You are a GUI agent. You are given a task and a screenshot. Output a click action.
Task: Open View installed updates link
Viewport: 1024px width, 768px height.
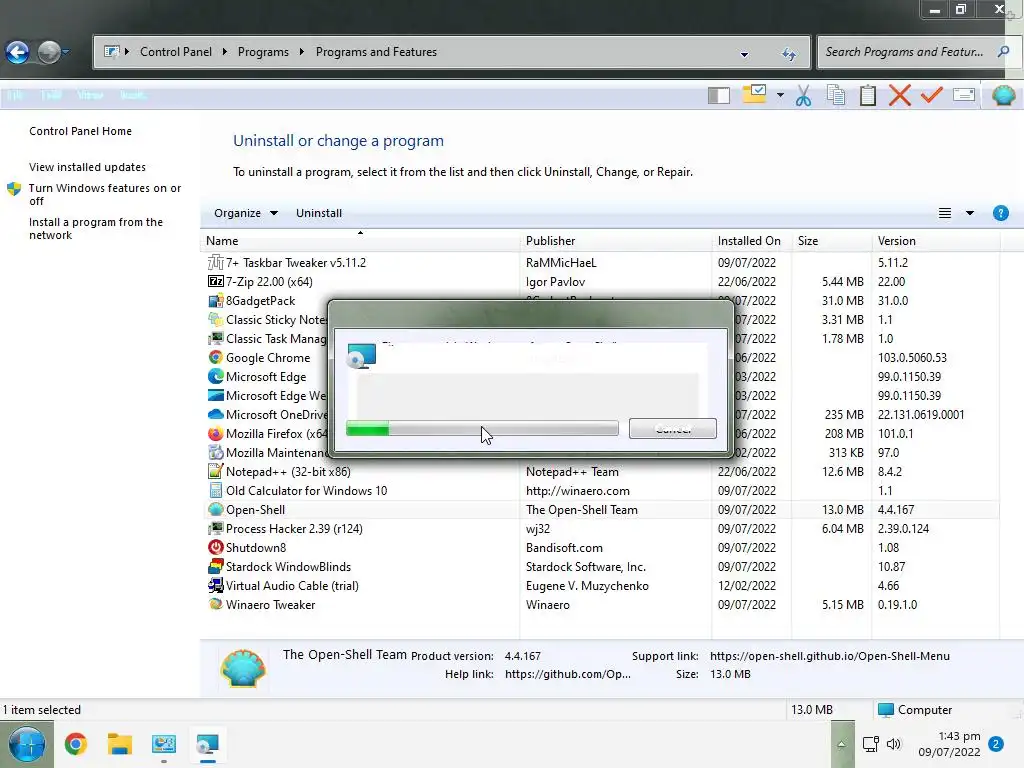click(x=87, y=167)
